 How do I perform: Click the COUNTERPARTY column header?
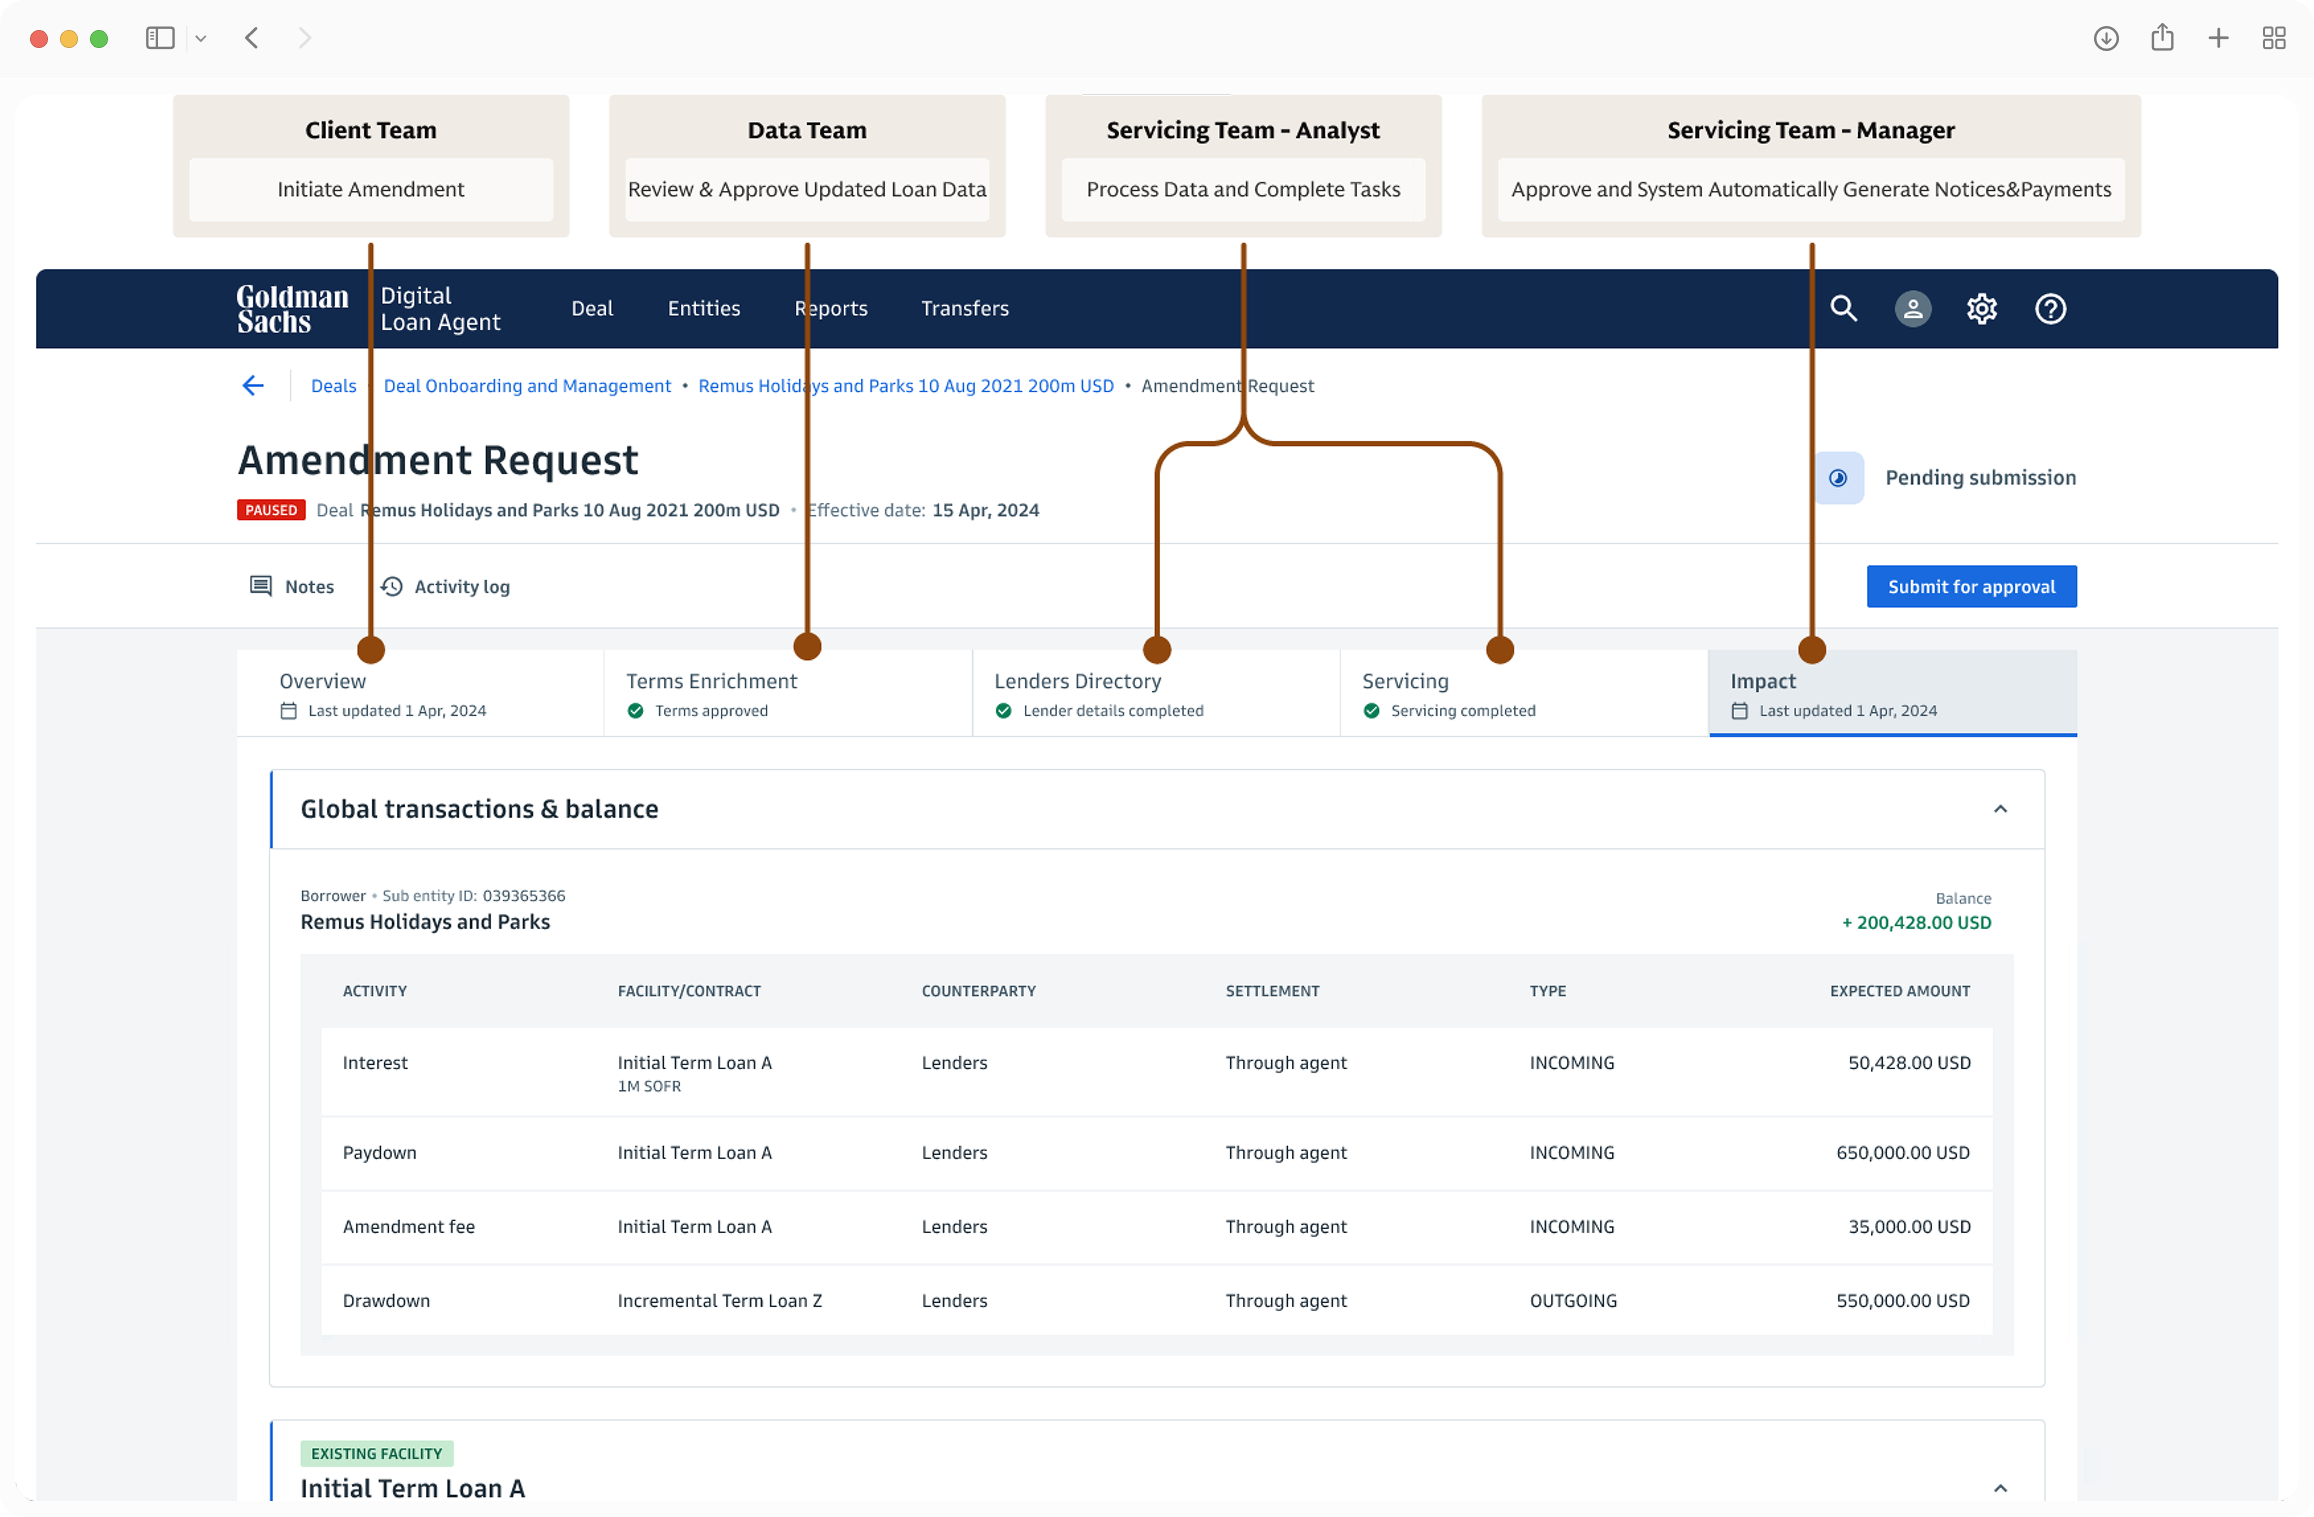(x=979, y=991)
